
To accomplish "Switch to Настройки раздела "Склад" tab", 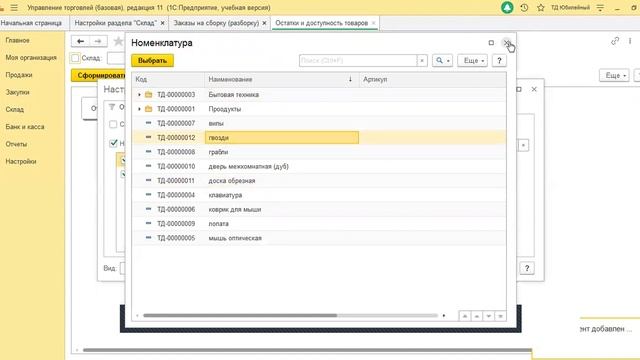I will coord(115,23).
